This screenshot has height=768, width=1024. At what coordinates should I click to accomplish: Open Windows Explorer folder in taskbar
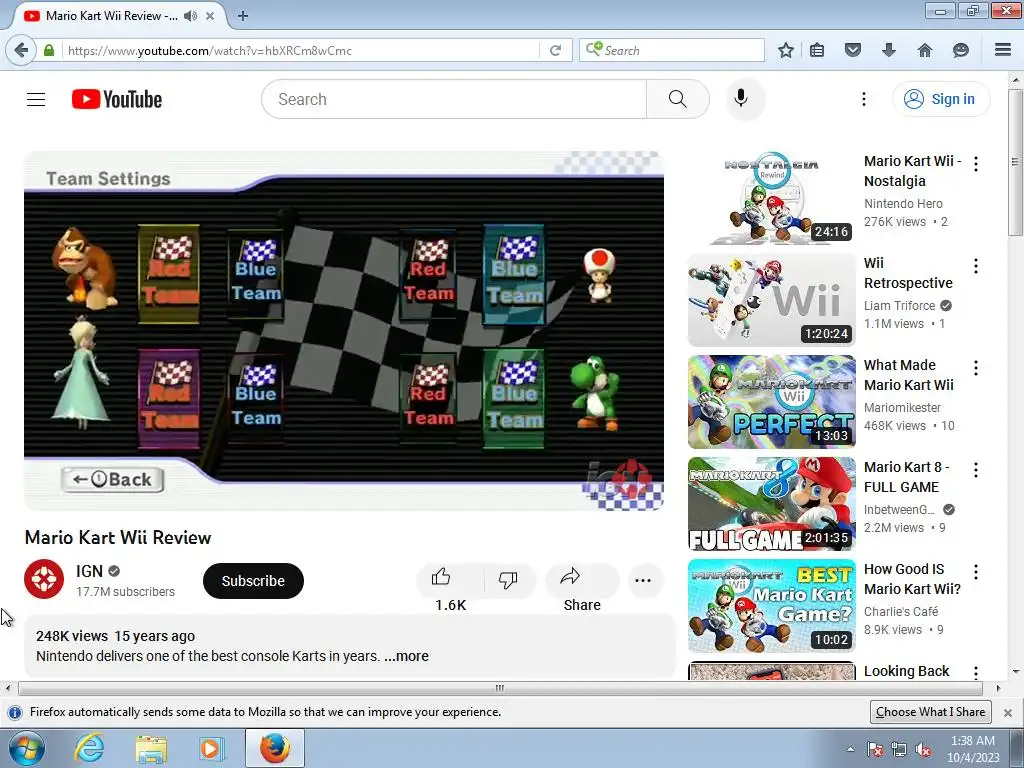click(x=151, y=748)
